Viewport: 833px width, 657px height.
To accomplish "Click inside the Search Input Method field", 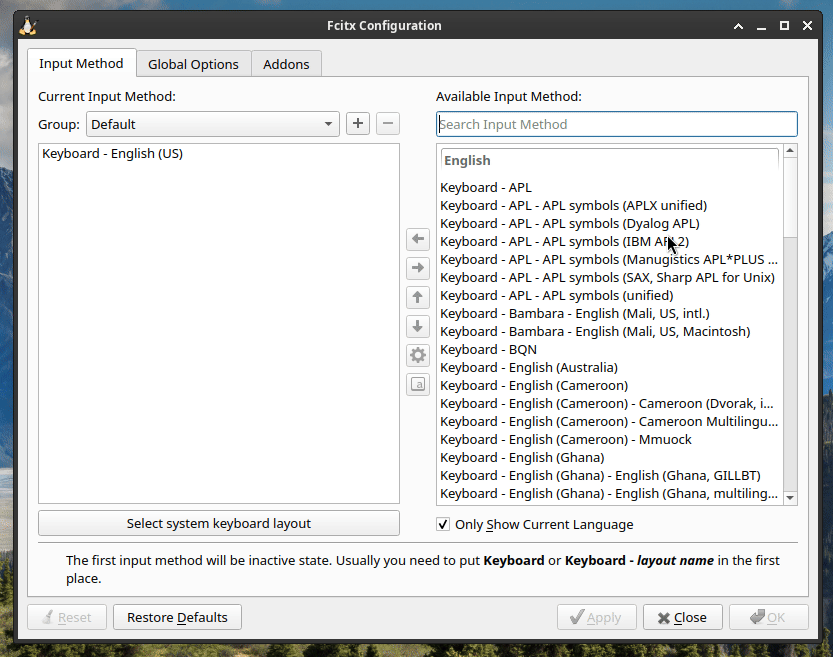I will coord(616,124).
